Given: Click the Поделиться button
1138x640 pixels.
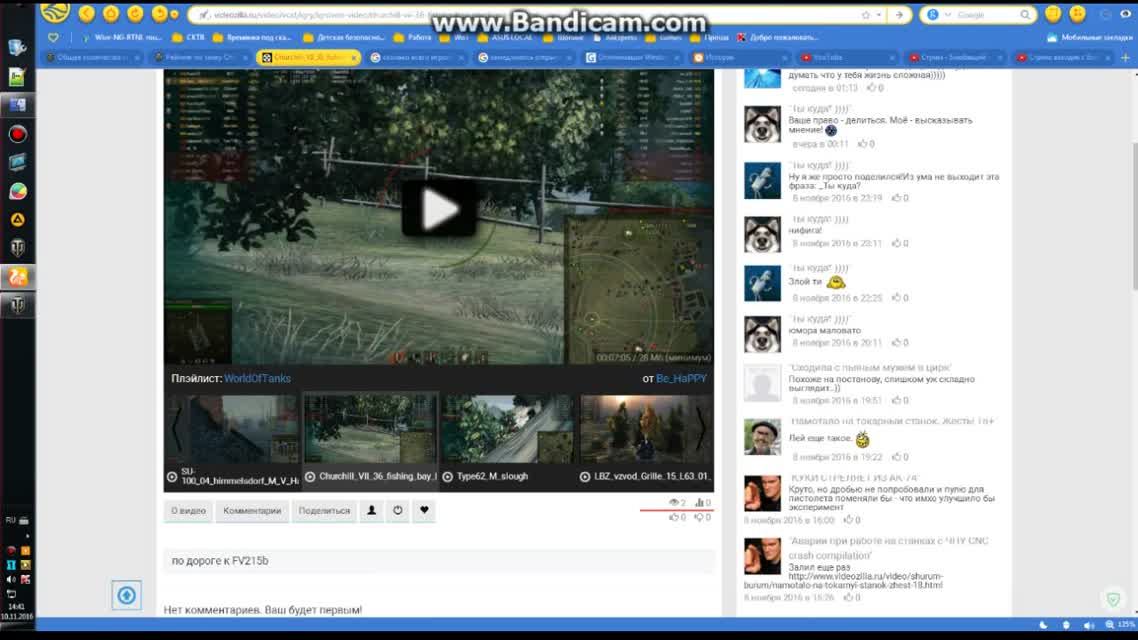Looking at the screenshot, I should click(324, 511).
